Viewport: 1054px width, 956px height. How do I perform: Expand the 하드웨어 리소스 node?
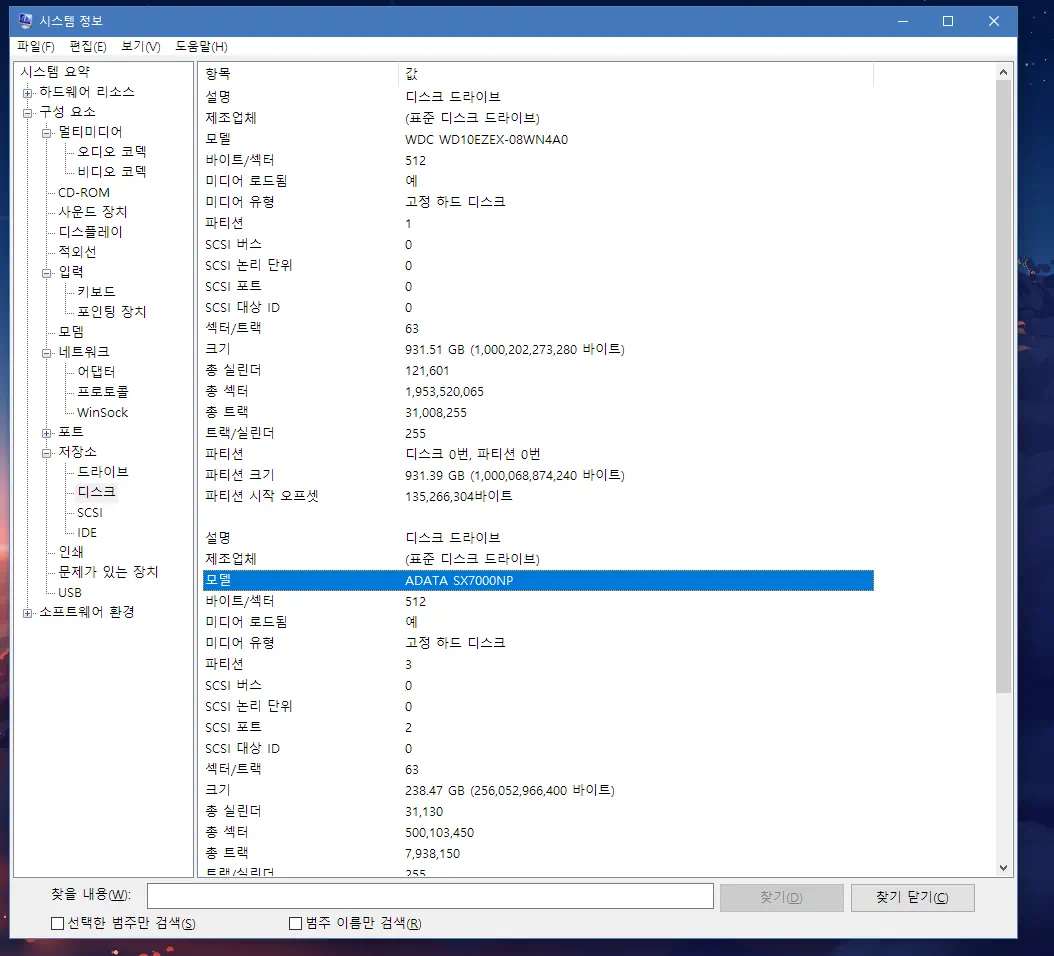click(28, 92)
